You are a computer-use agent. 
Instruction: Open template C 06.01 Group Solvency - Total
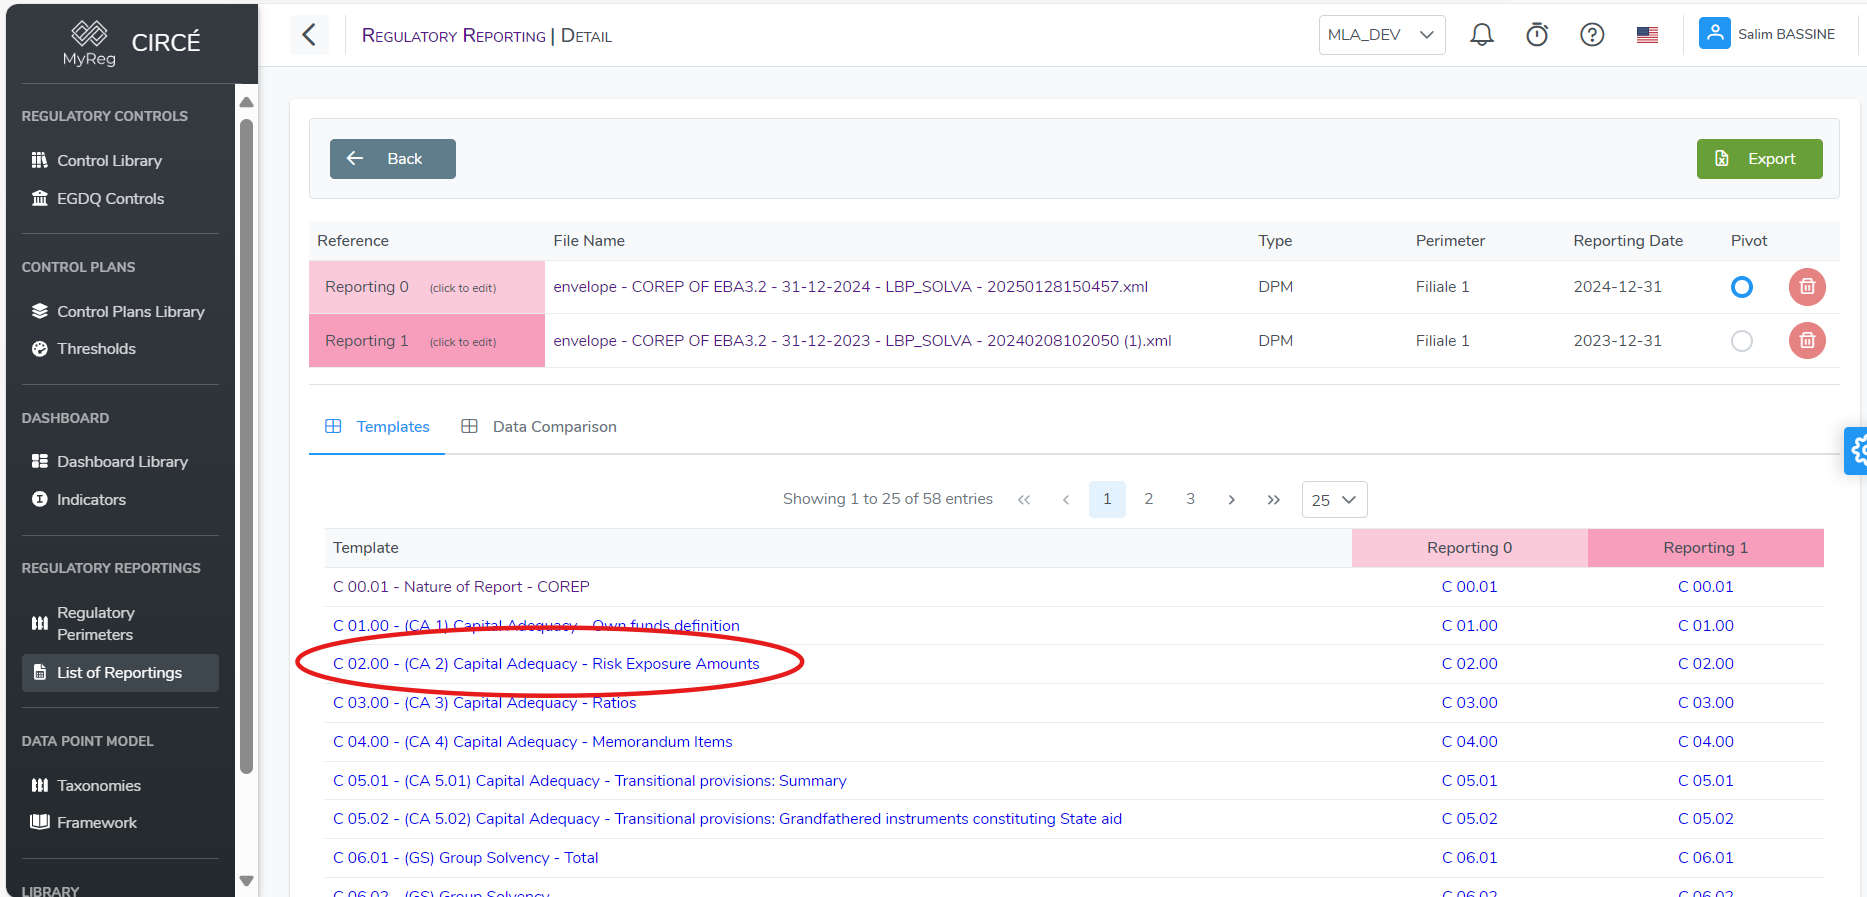[x=465, y=858]
